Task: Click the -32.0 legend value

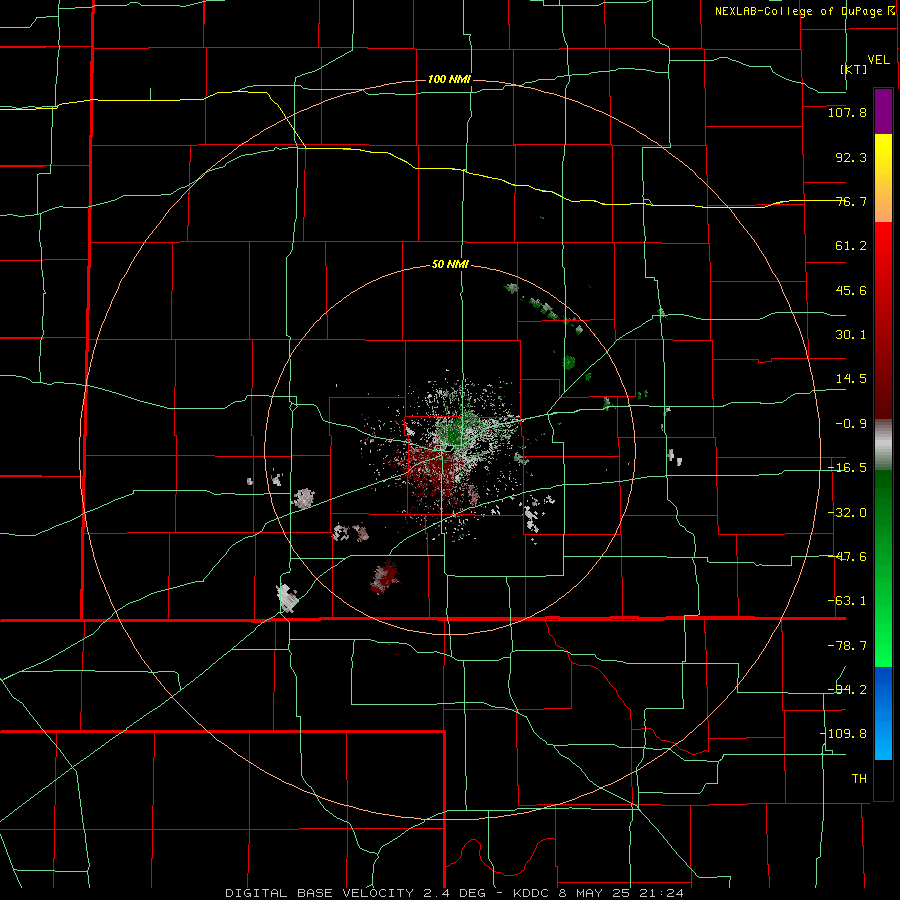Action: pos(847,513)
